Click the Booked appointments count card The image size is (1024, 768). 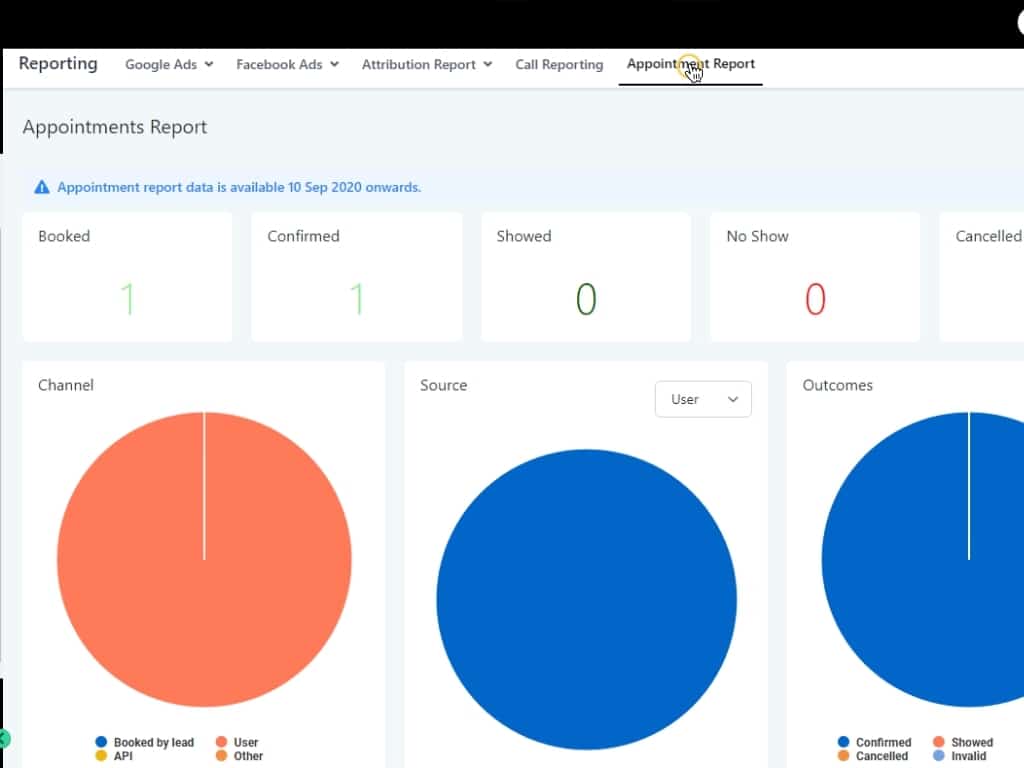point(127,277)
